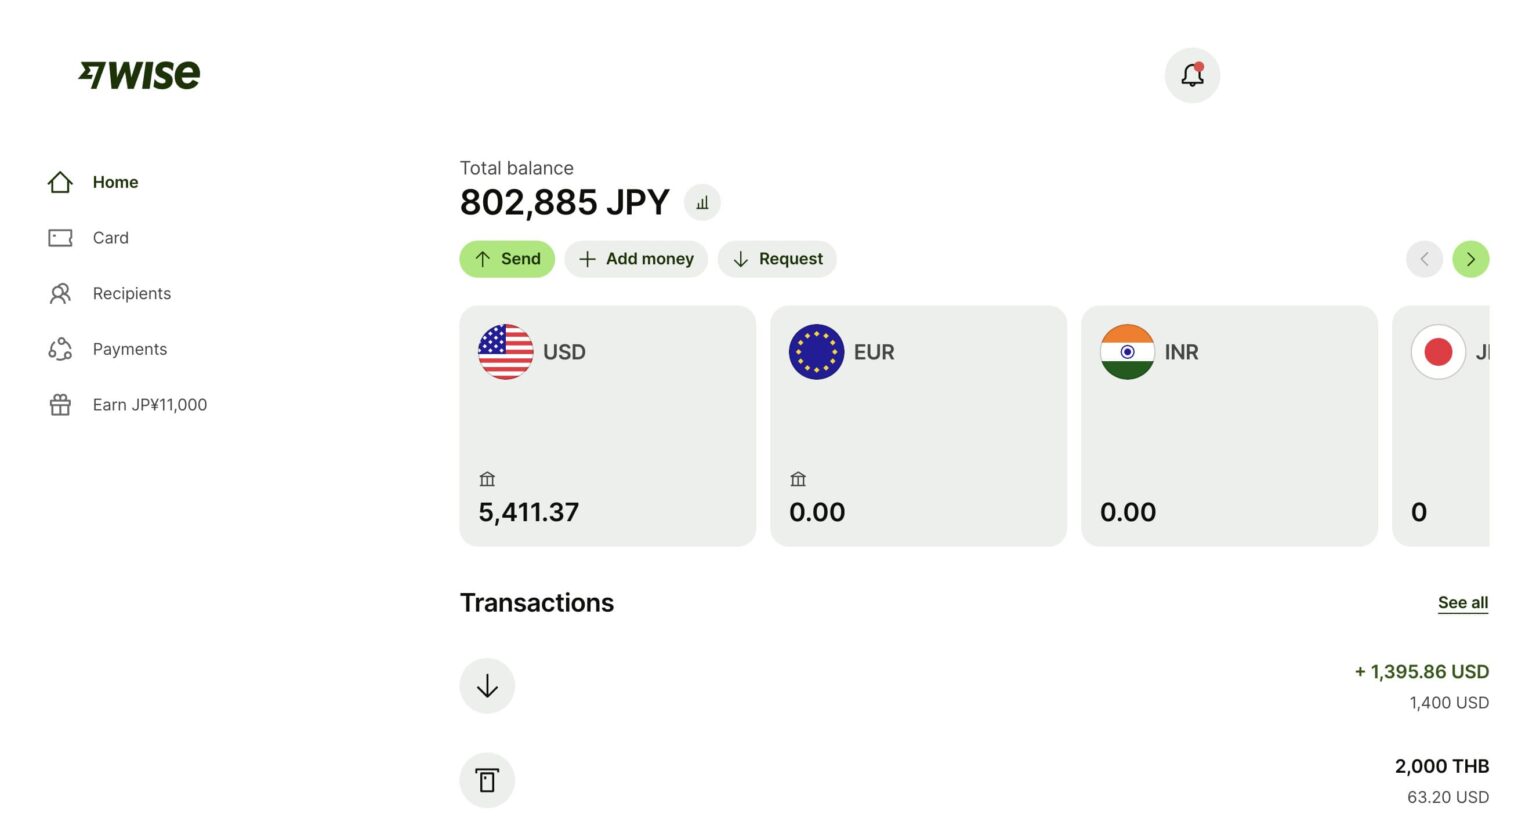Click the ATM withdrawal transaction icon
This screenshot has width=1536, height=829.
[x=487, y=779]
